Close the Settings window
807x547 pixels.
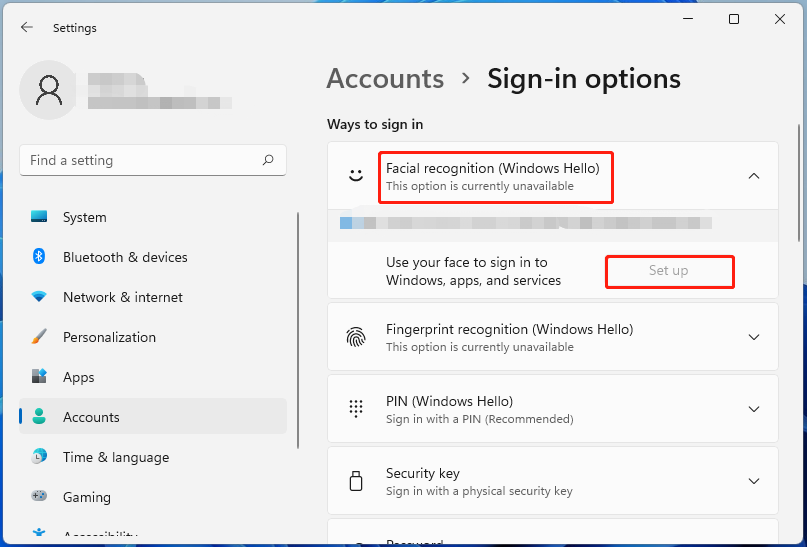pos(780,19)
